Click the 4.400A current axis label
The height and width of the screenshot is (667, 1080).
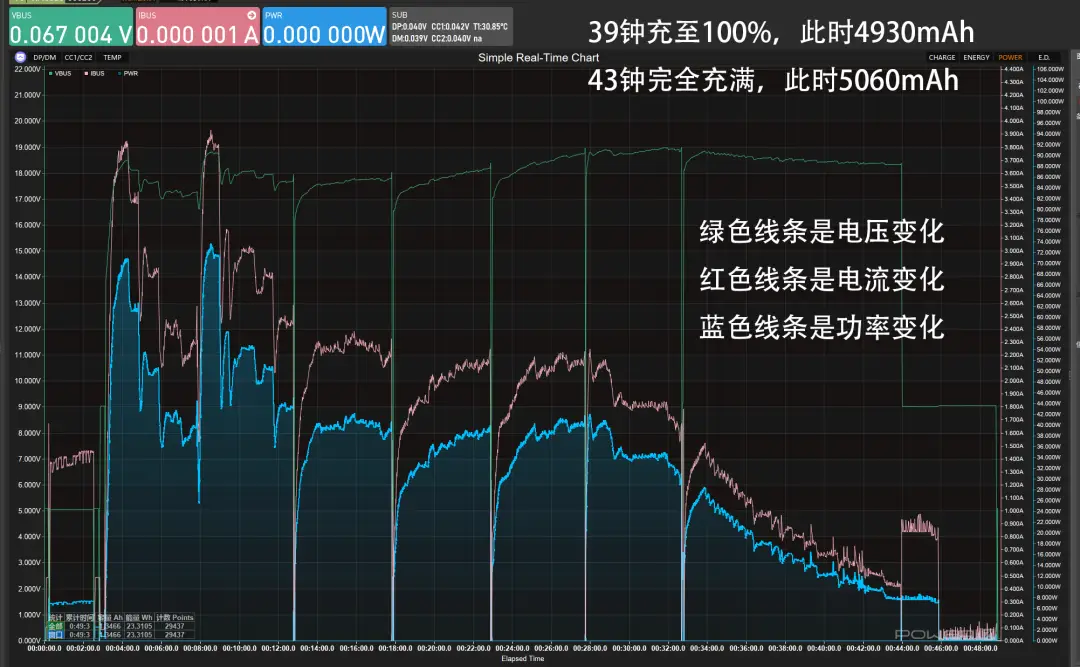(1014, 69)
